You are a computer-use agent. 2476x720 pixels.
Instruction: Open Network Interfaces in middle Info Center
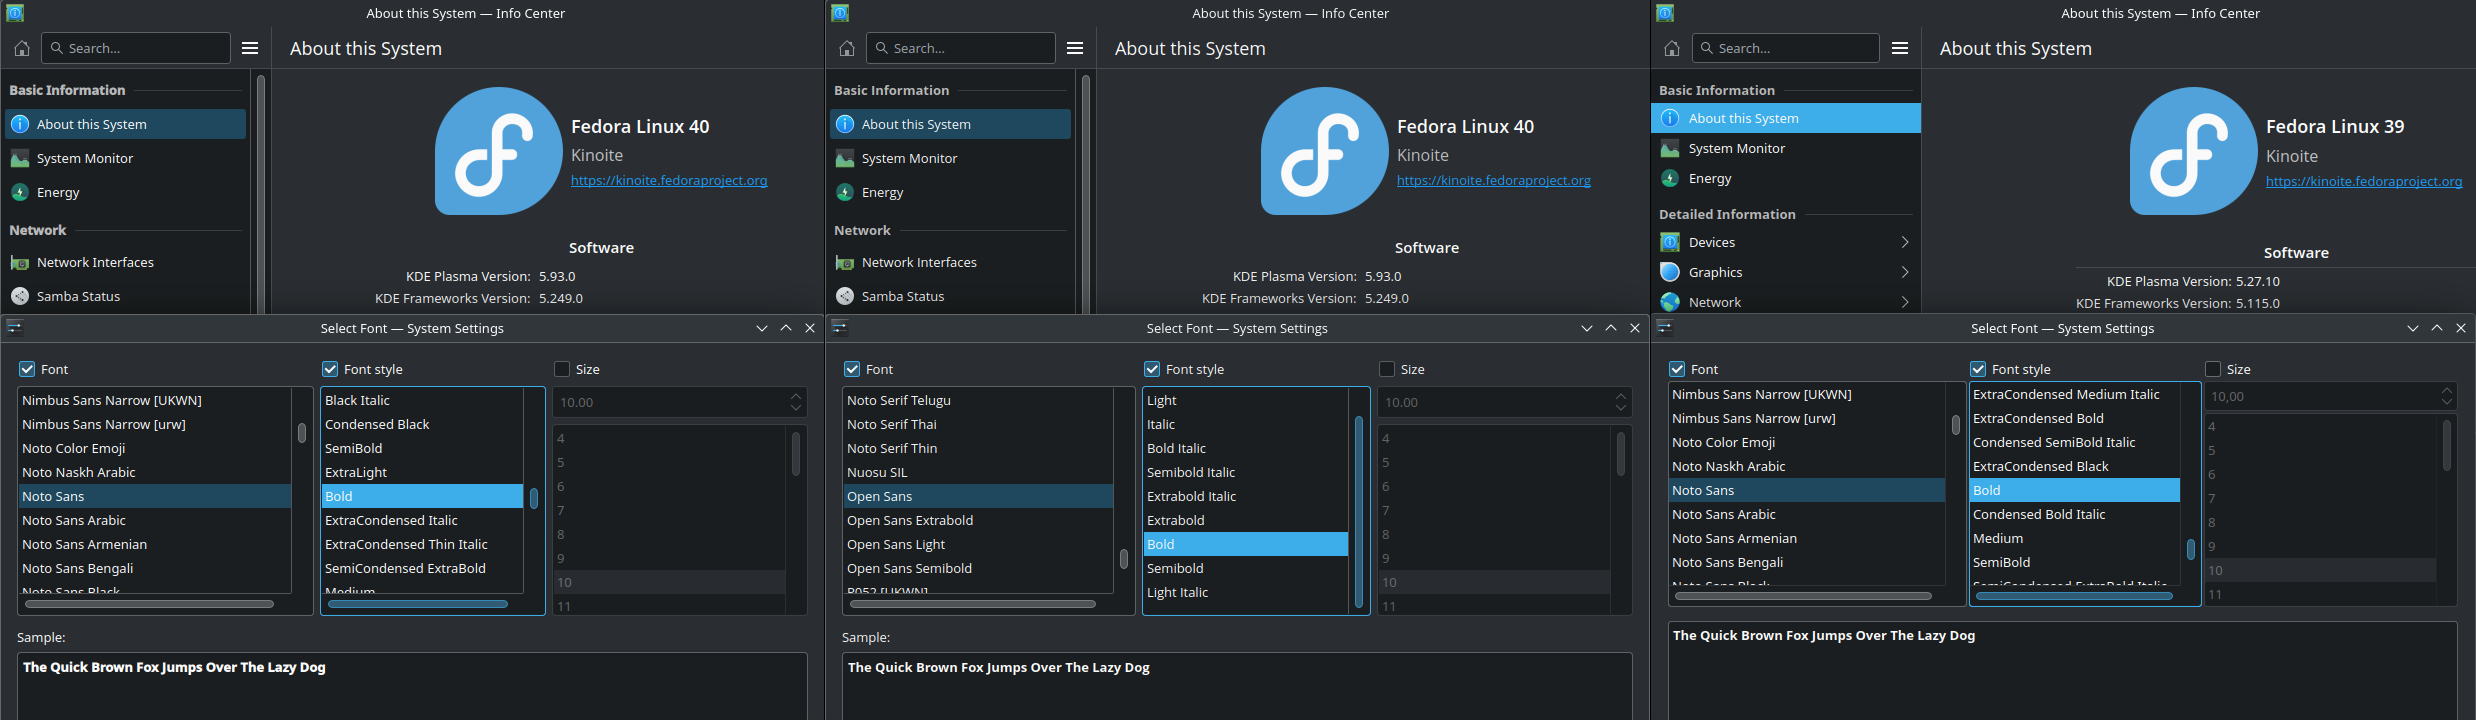coord(951,262)
